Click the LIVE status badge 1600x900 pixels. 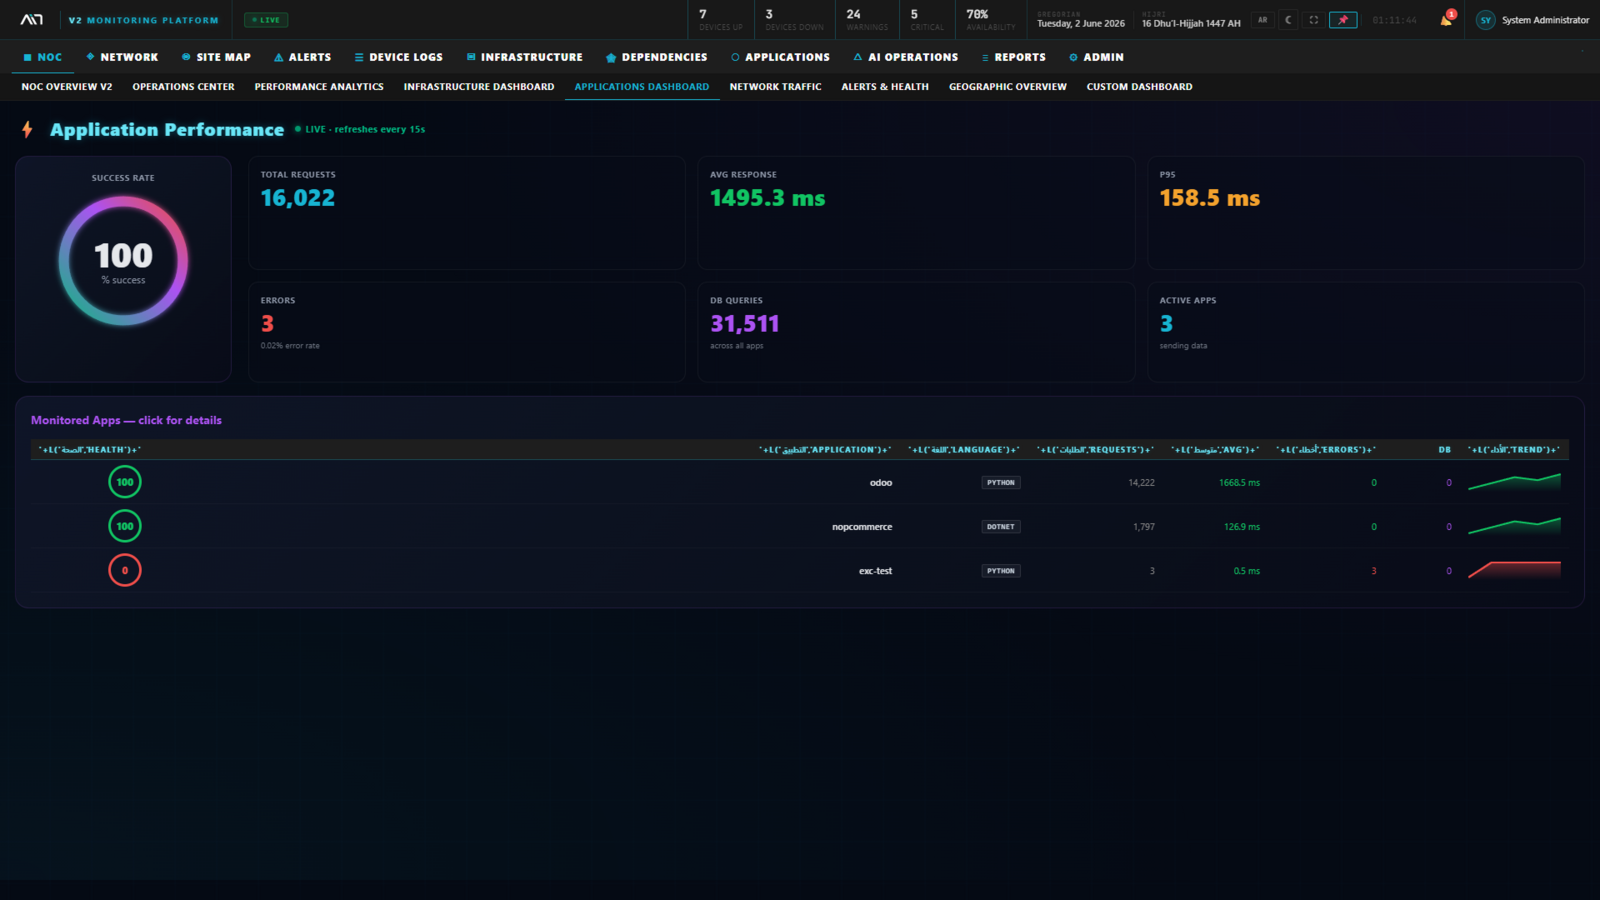pos(266,20)
